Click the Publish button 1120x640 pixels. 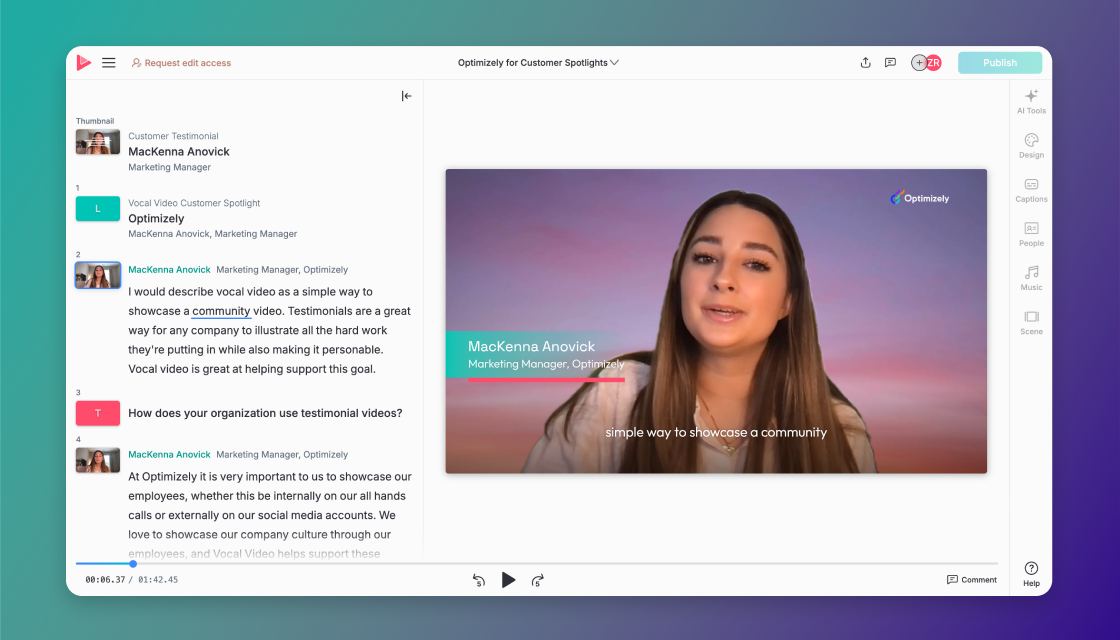pos(999,63)
